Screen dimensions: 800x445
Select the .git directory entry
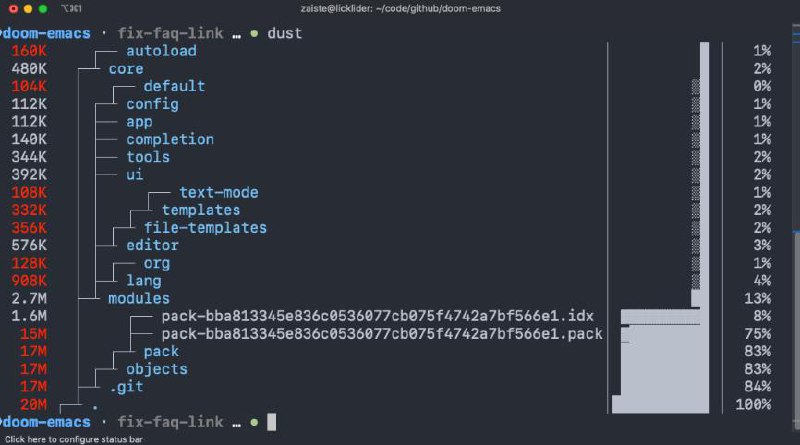click(127, 387)
